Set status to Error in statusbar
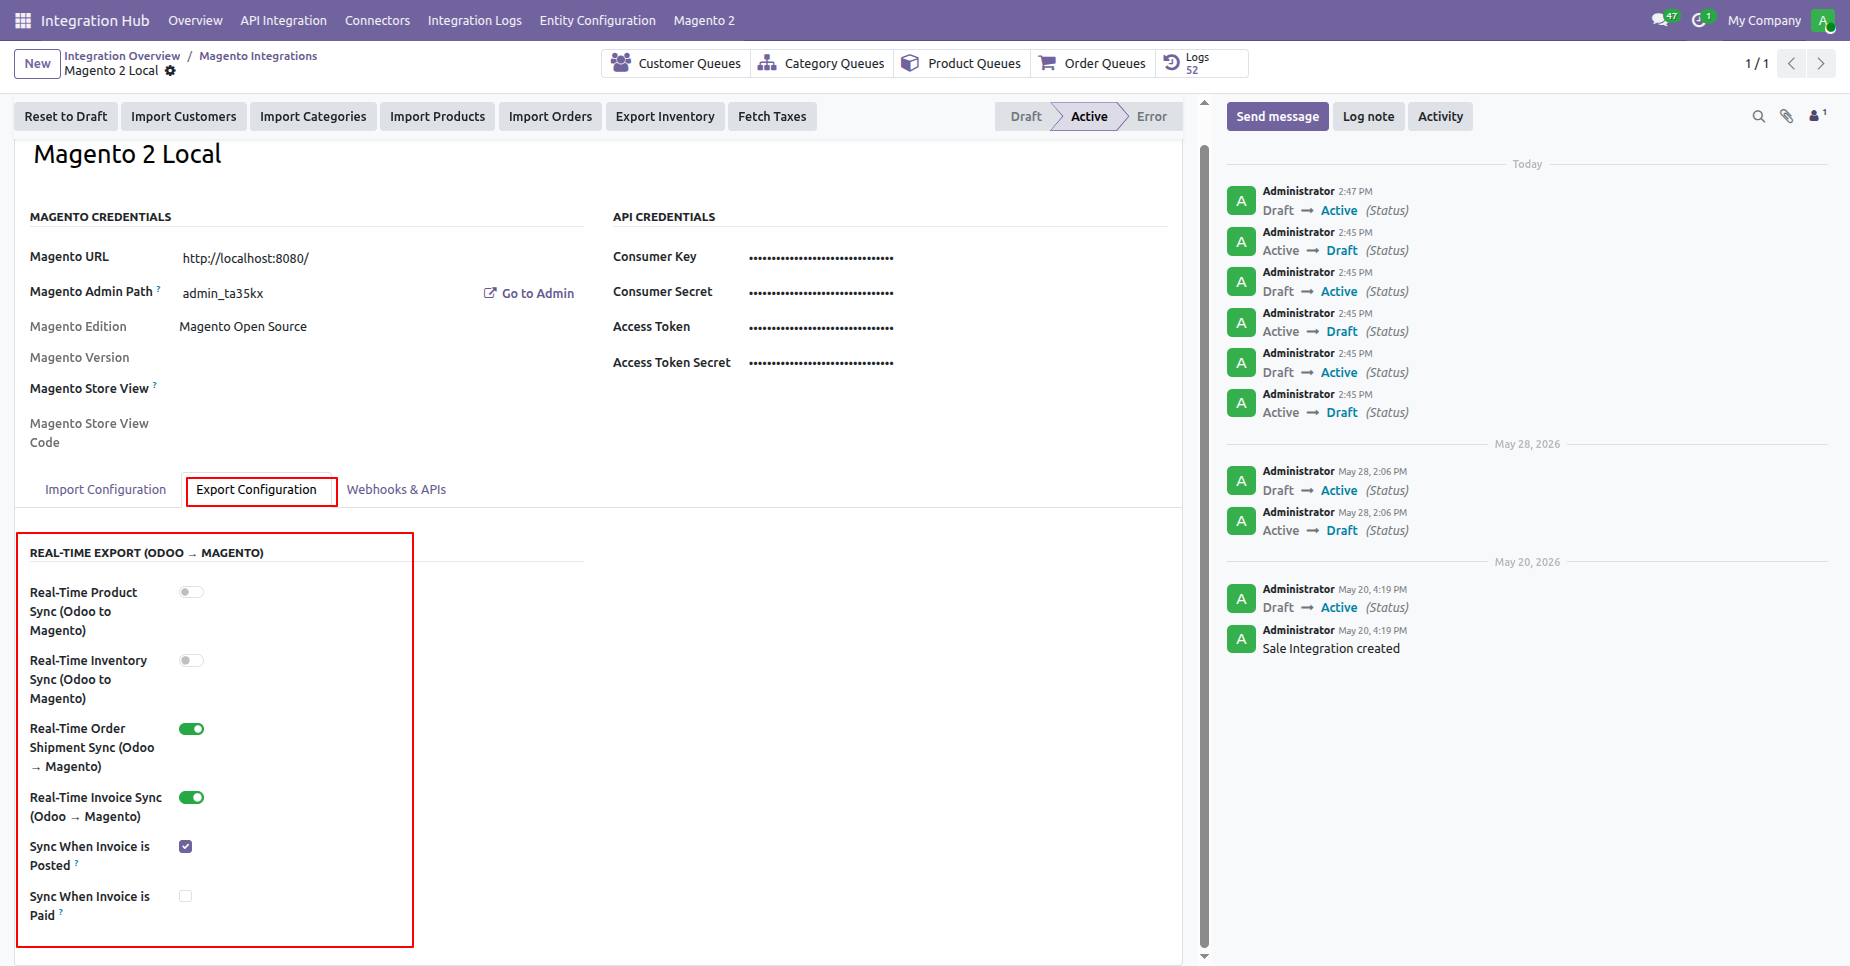Viewport: 1850px width, 966px height. (1151, 116)
